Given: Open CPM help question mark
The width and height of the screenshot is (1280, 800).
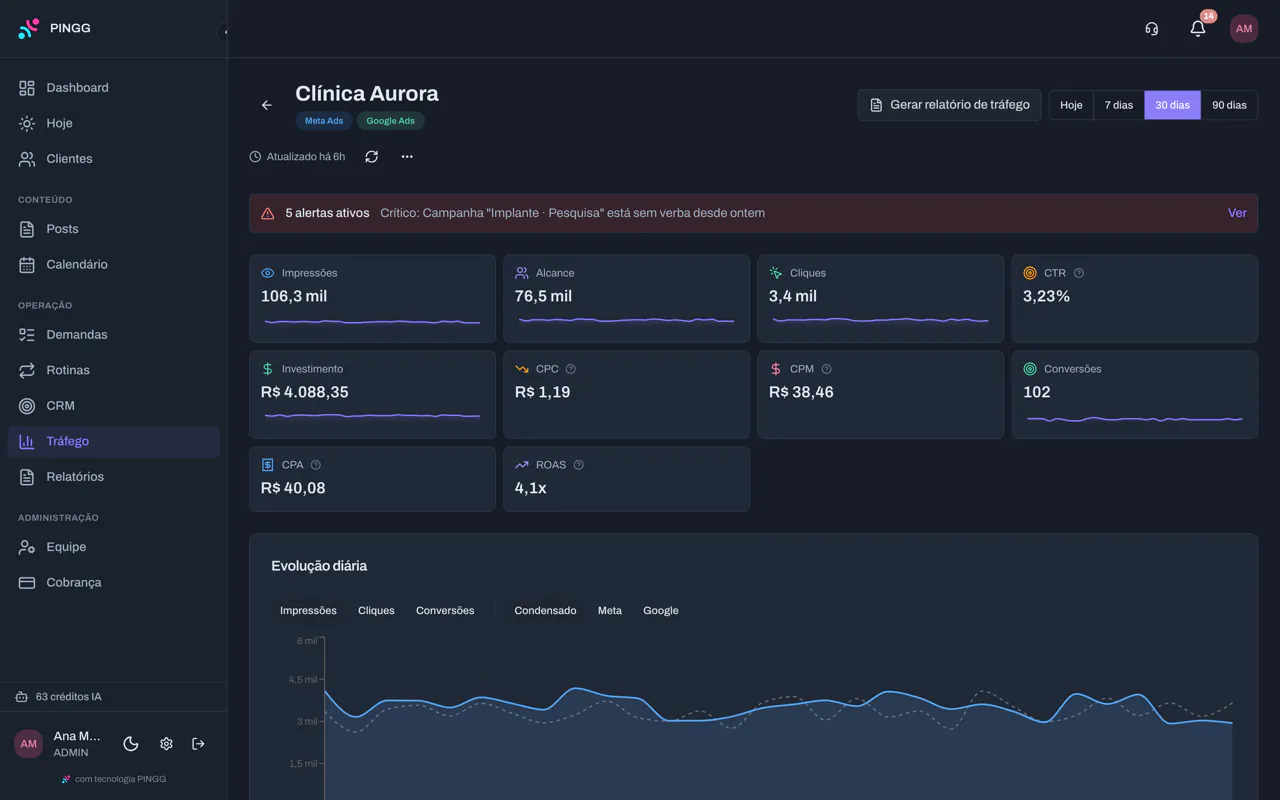Looking at the screenshot, I should pos(826,369).
